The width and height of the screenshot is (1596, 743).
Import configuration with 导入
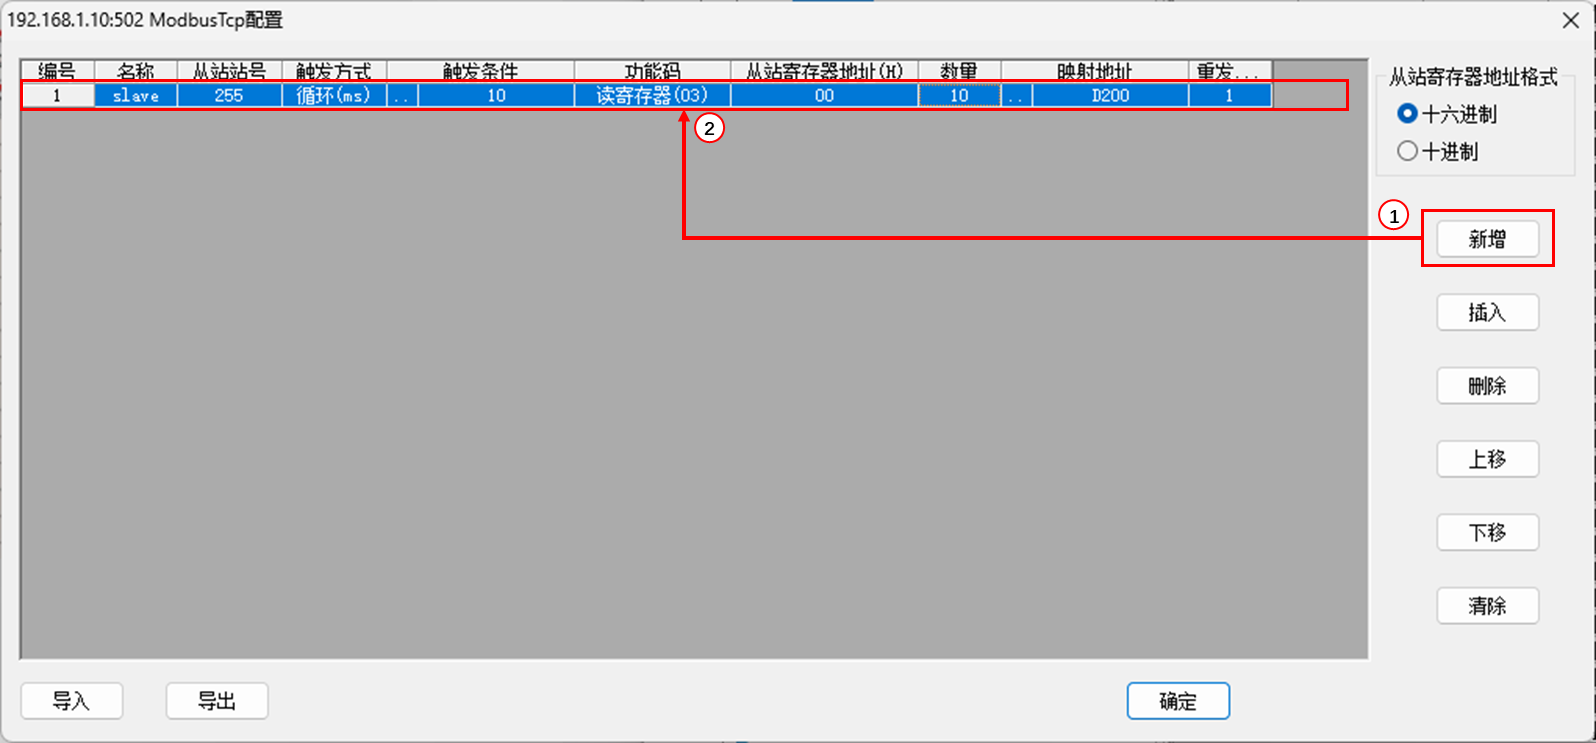(71, 701)
